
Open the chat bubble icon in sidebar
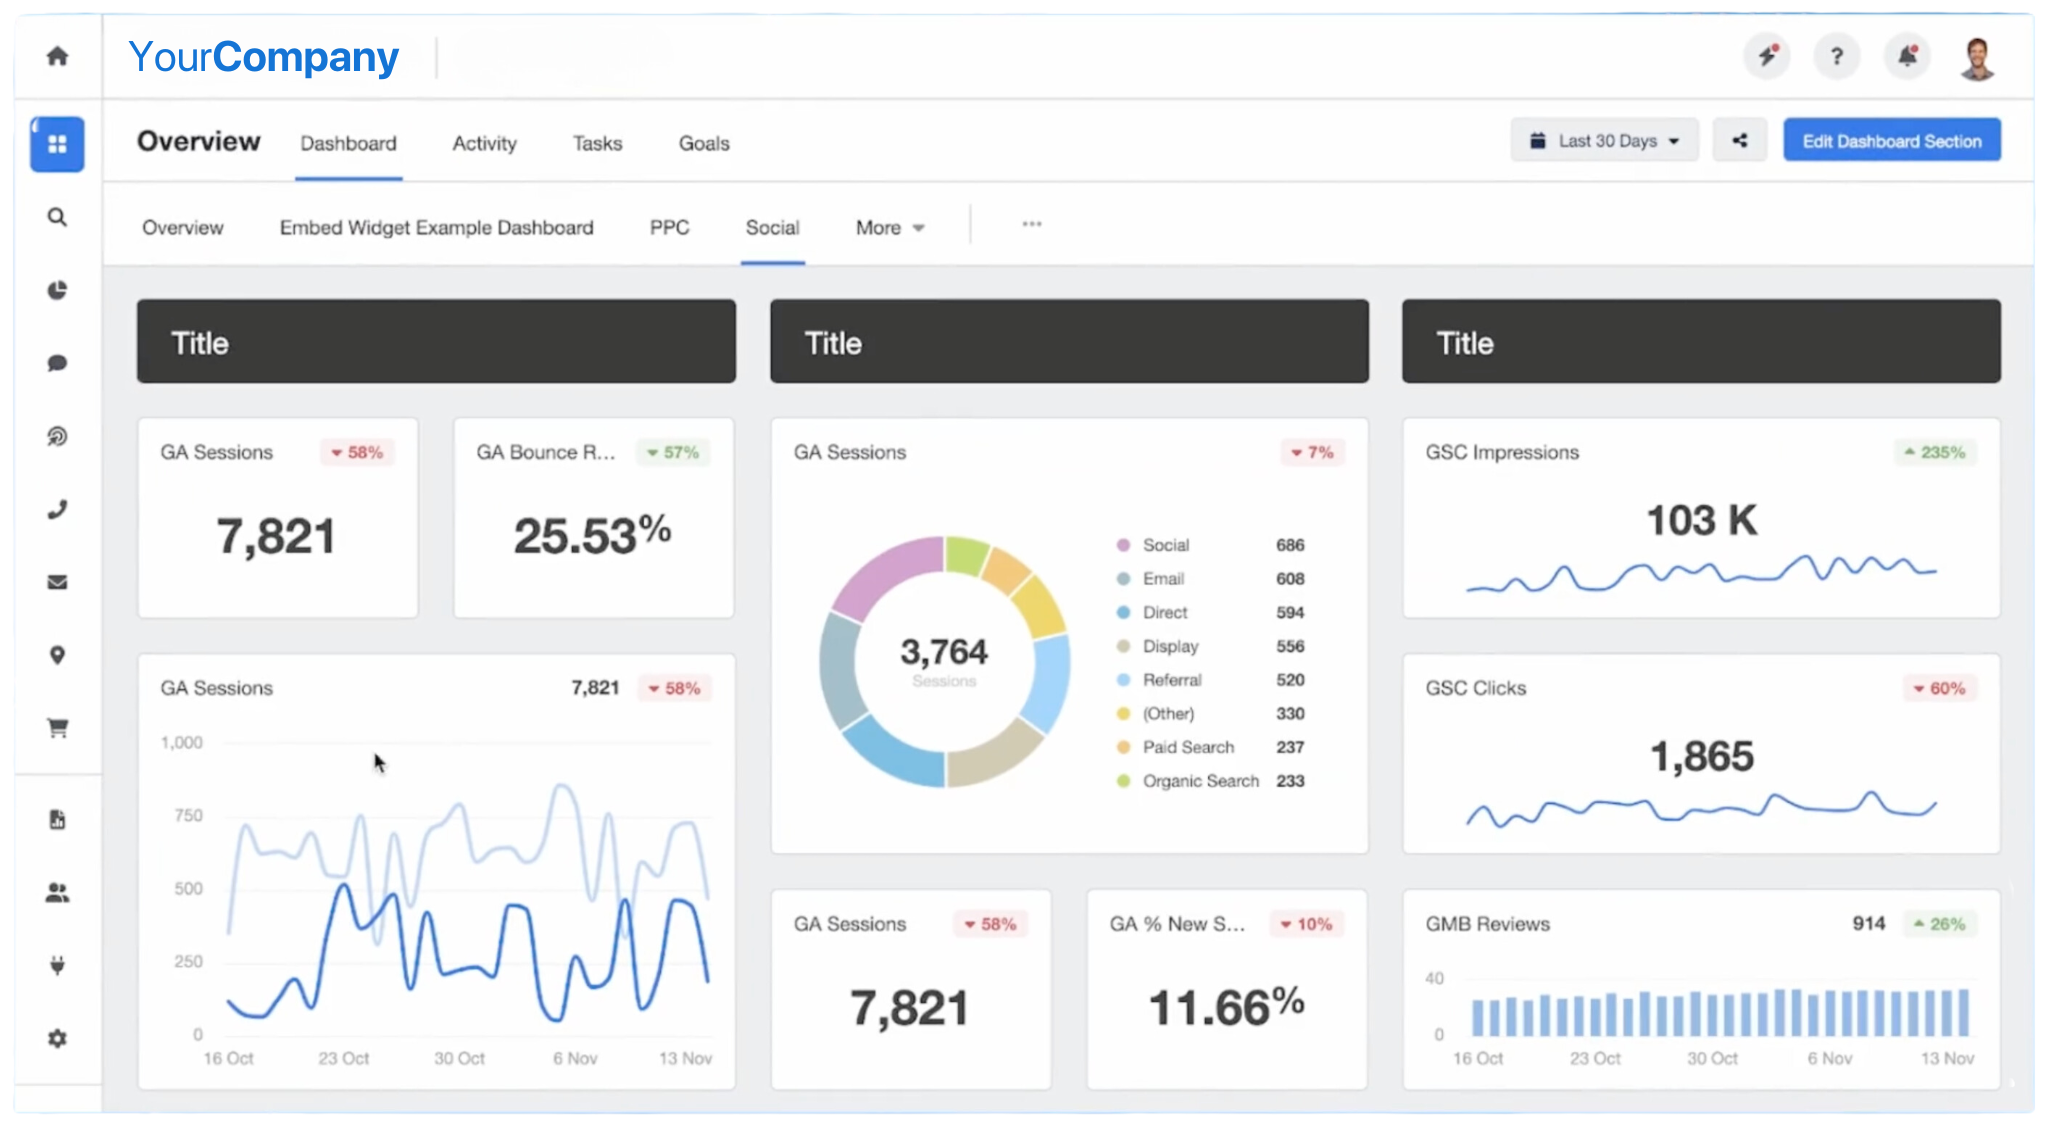tap(57, 363)
